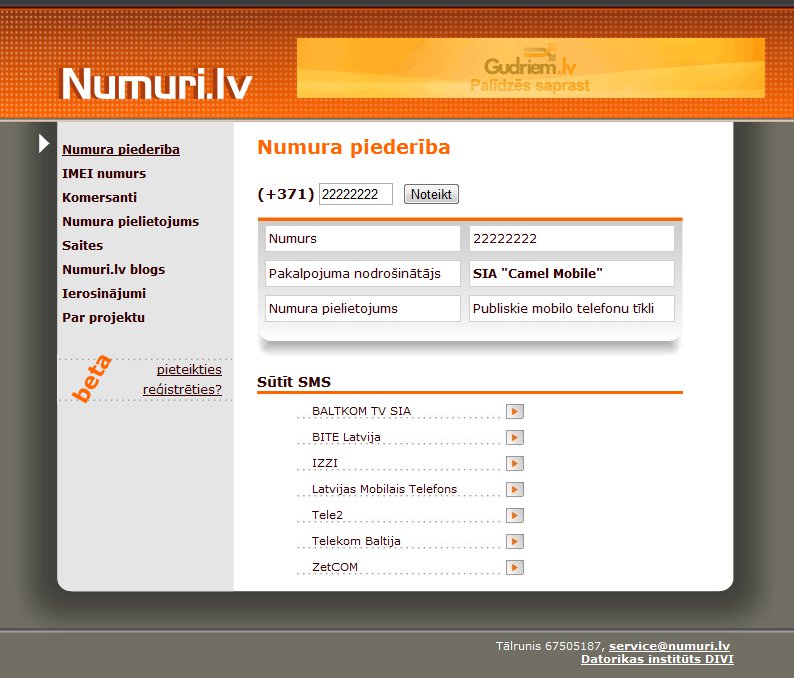The width and height of the screenshot is (794, 678).
Task: Click arrow icon beside Latvijas Mobilais Telefons
Action: [514, 489]
